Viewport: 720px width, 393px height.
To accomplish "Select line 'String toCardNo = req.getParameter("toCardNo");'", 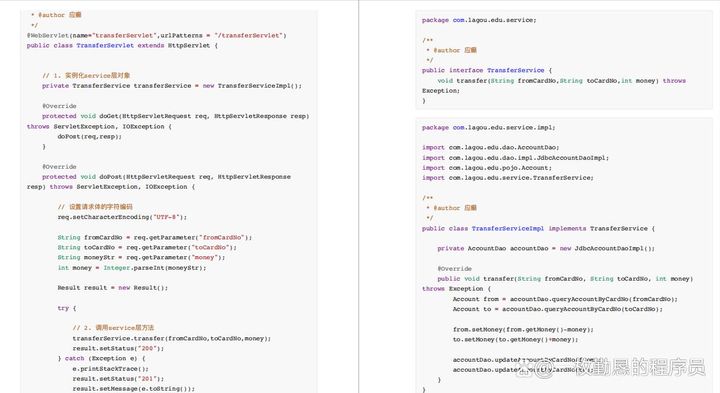I will (147, 247).
